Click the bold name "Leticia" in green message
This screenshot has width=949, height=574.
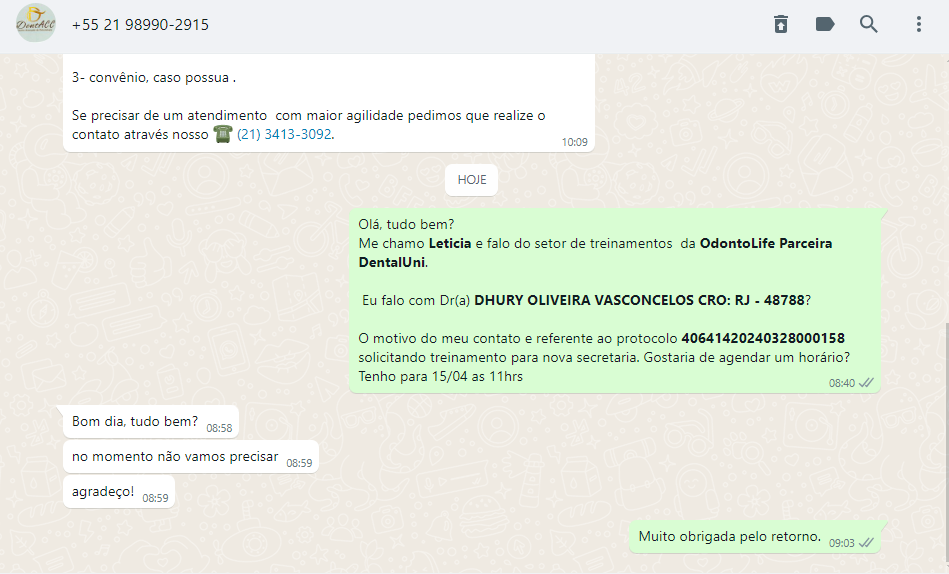450,243
